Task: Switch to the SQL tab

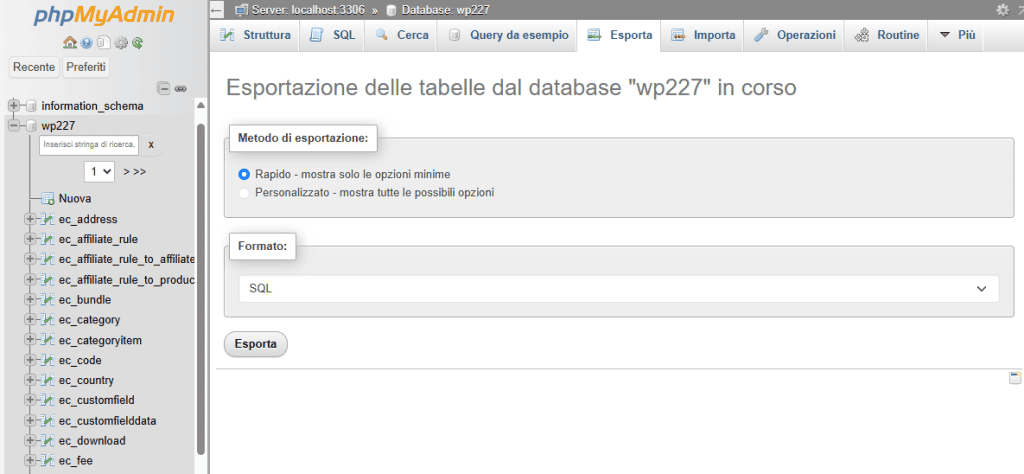Action: tap(332, 35)
